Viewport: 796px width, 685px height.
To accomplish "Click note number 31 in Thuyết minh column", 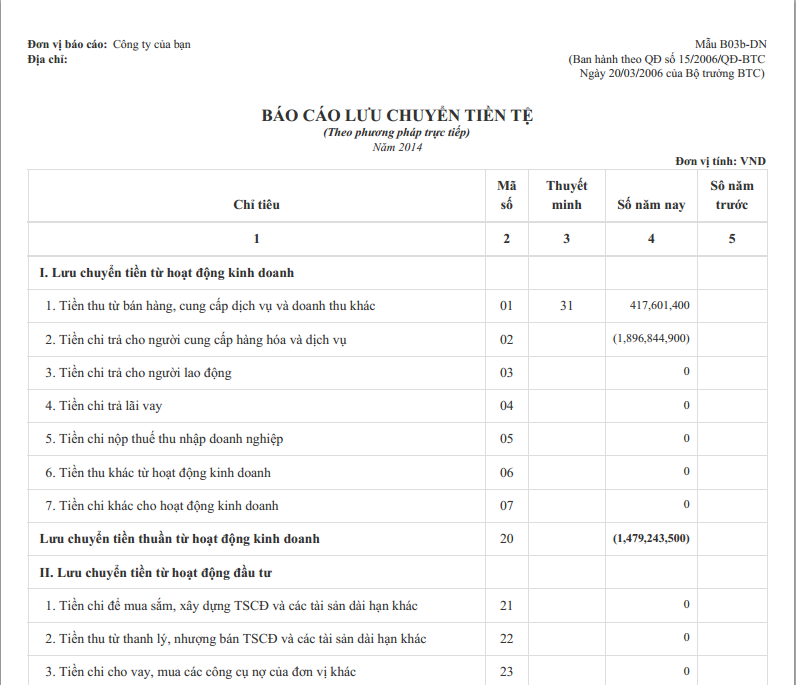I will [567, 306].
